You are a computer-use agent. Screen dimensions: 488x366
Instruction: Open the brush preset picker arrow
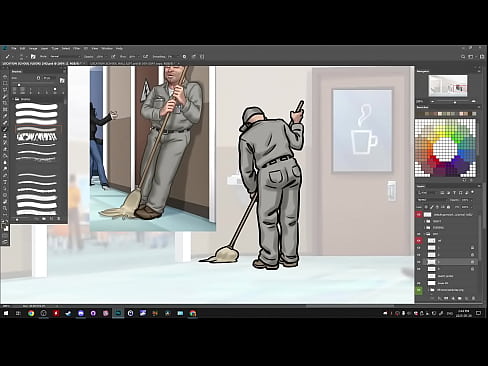26,57
